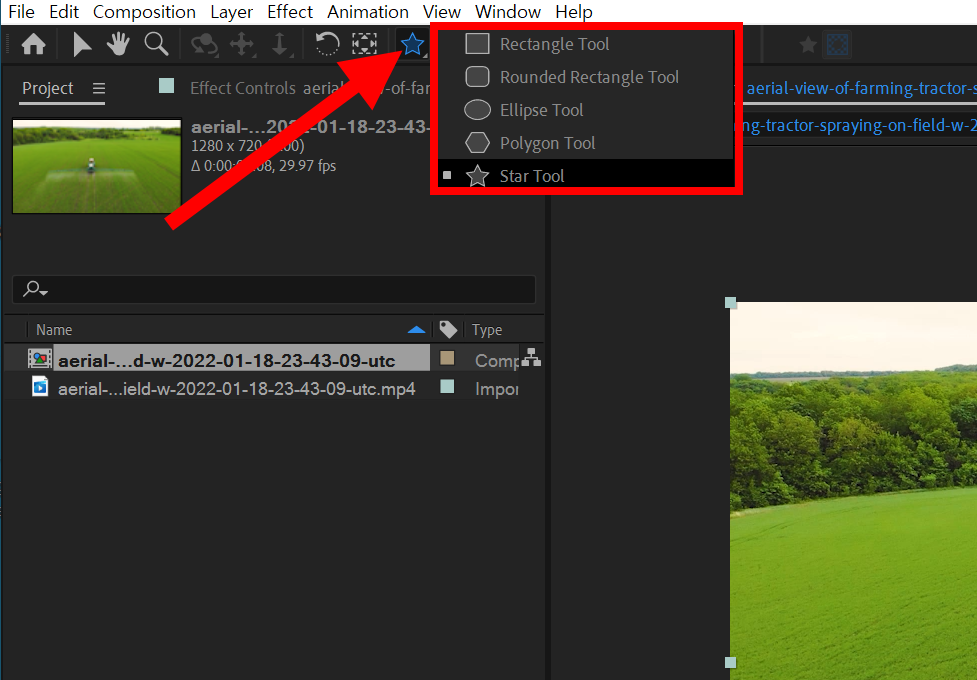Click the mp4 item's teal label swatch

point(447,386)
